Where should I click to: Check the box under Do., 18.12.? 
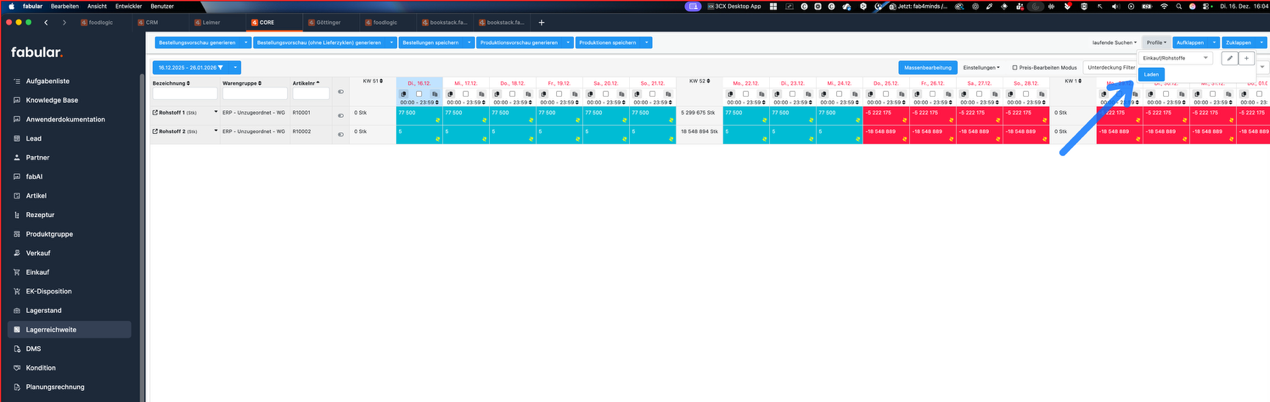click(512, 94)
